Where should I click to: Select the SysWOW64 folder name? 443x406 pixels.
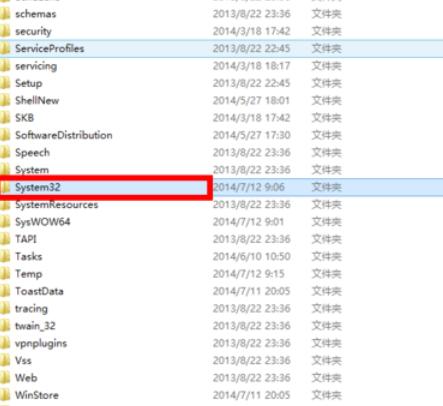coord(43,222)
